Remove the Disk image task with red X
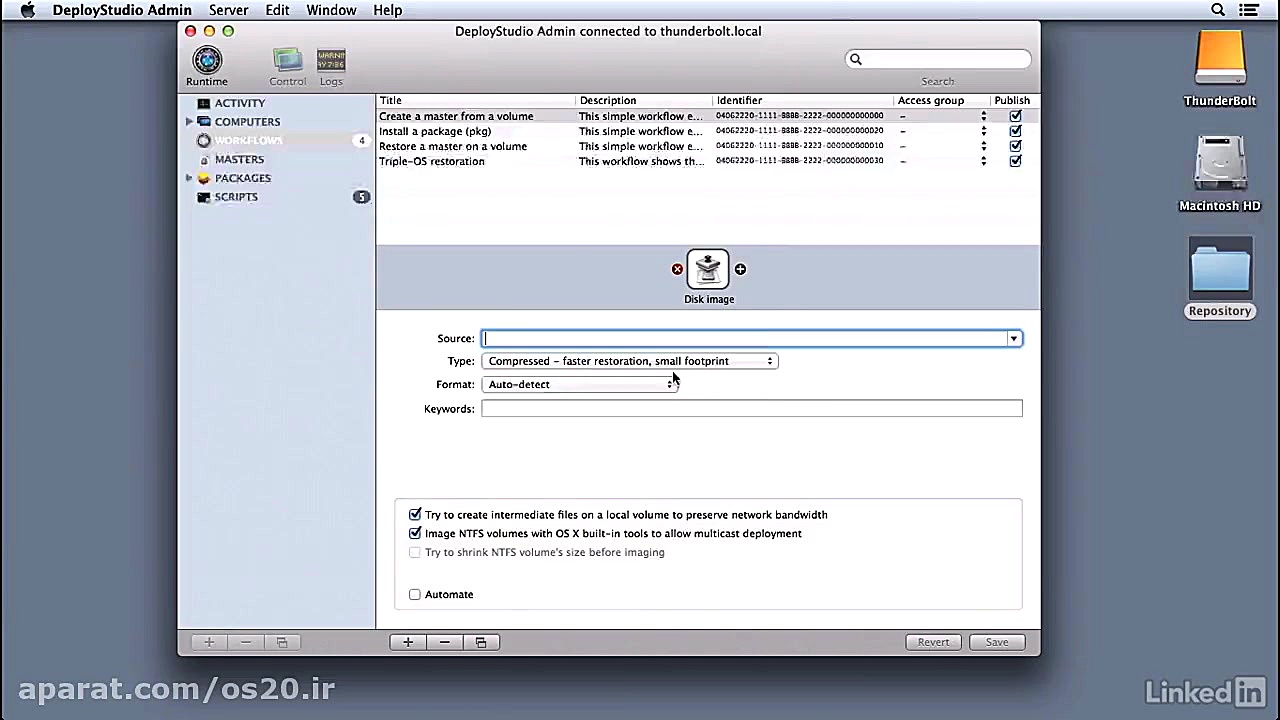Image resolution: width=1280 pixels, height=720 pixels. coord(677,269)
